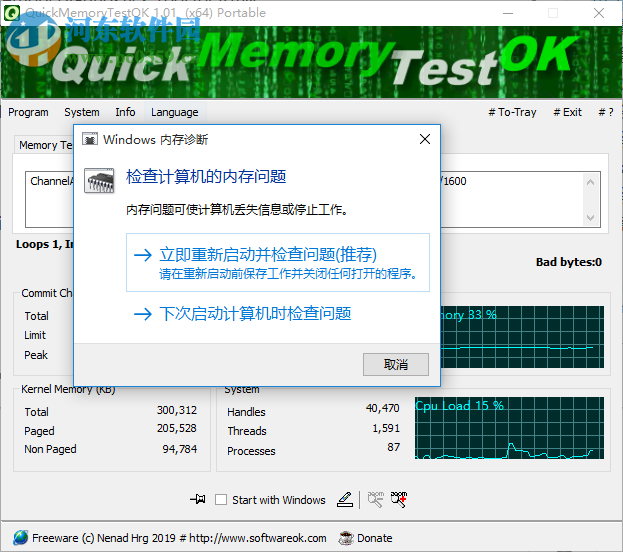Click the ChannelA text in memory info box
The height and width of the screenshot is (552, 623).
tap(52, 181)
